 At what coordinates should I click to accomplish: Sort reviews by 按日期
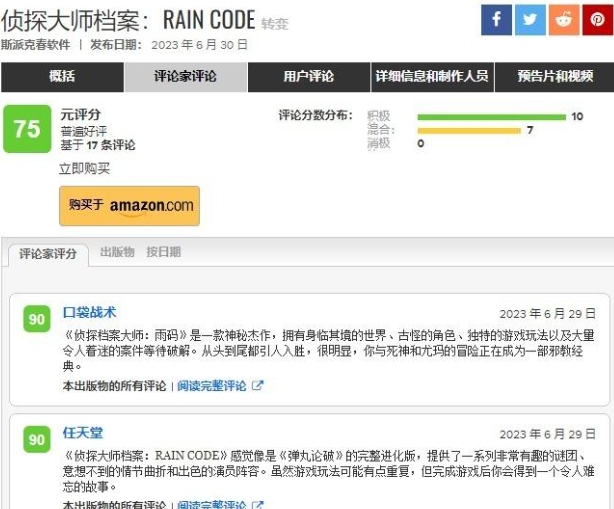(x=164, y=252)
